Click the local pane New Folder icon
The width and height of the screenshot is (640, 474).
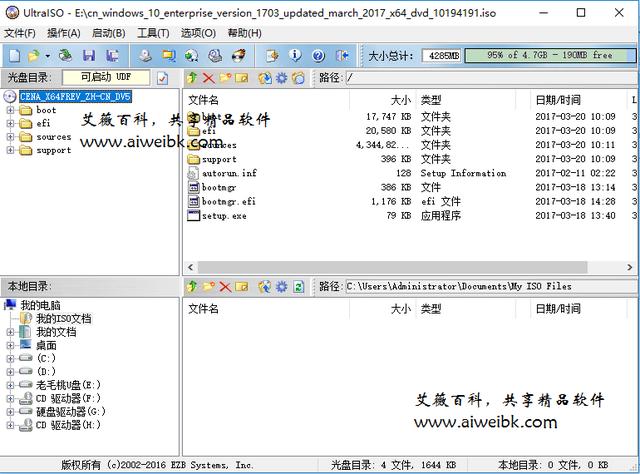point(209,287)
